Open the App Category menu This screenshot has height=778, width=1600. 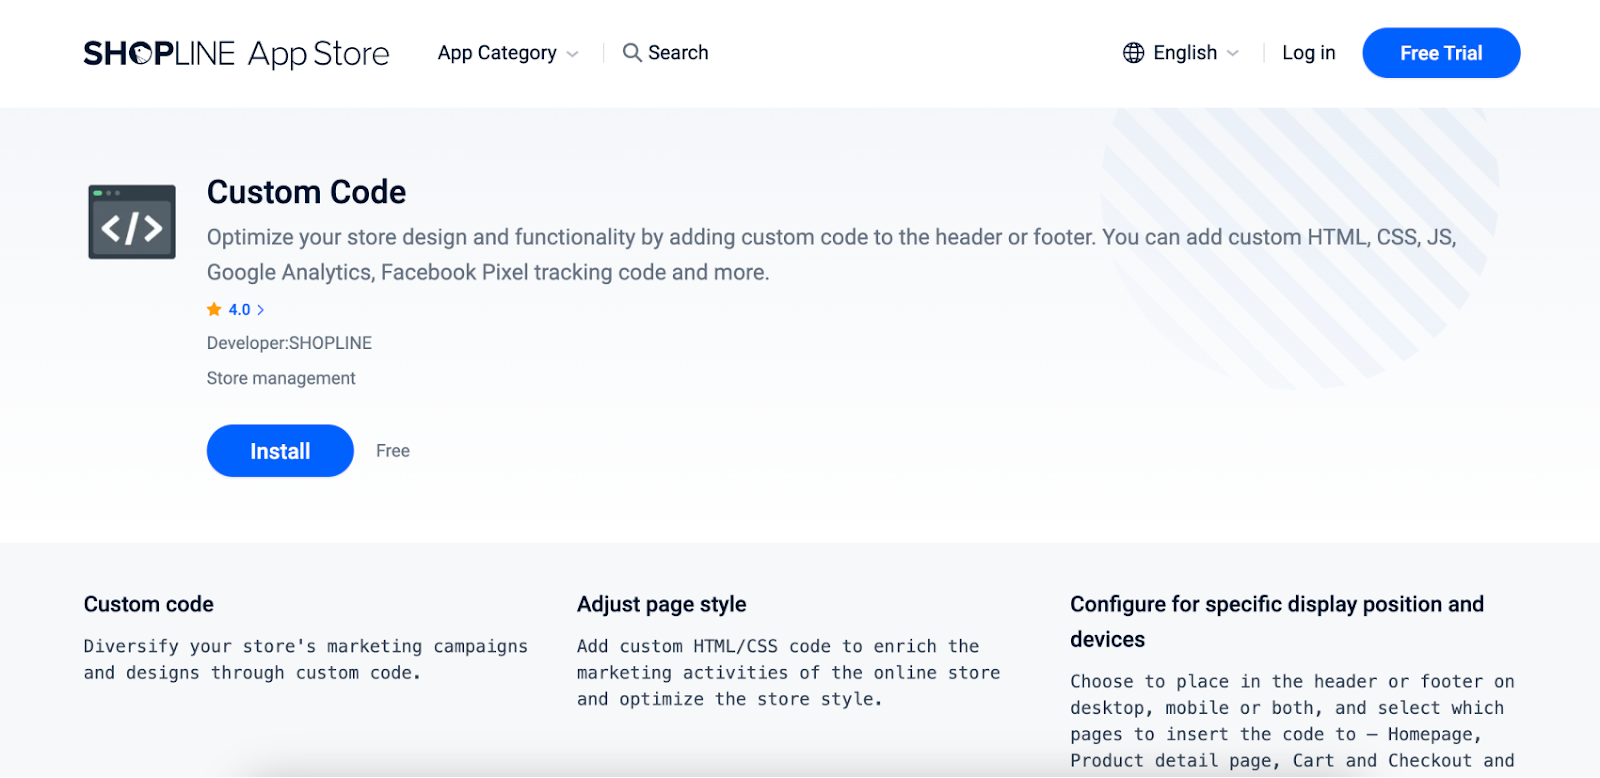[497, 53]
